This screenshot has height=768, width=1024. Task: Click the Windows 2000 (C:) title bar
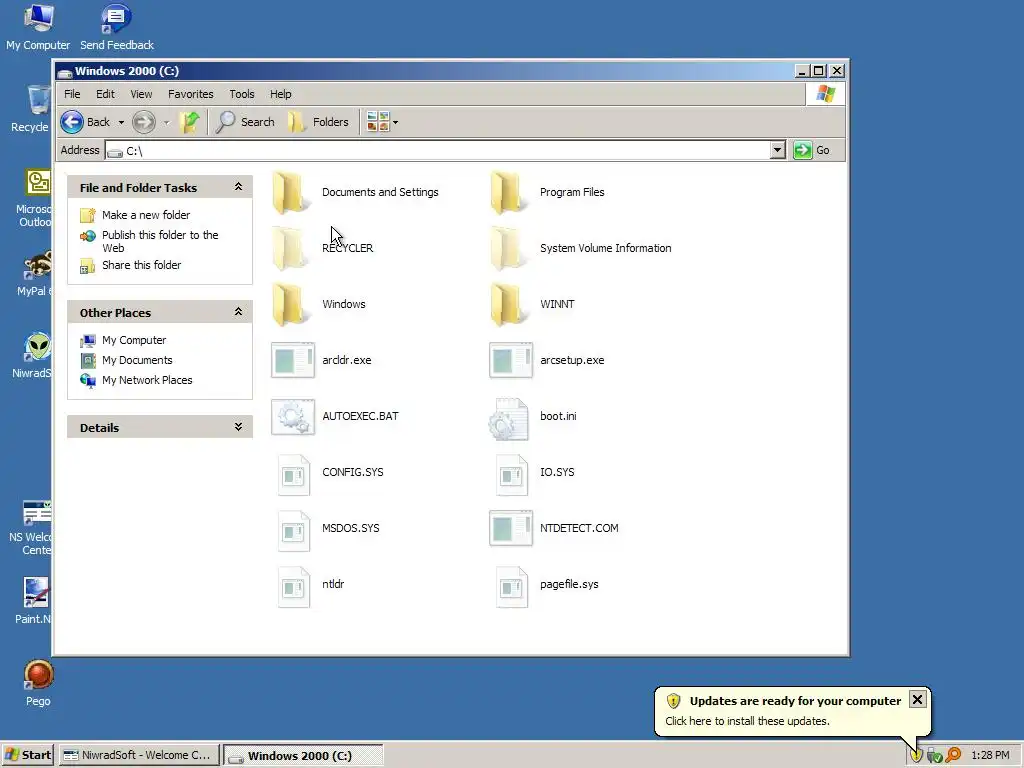point(424,71)
